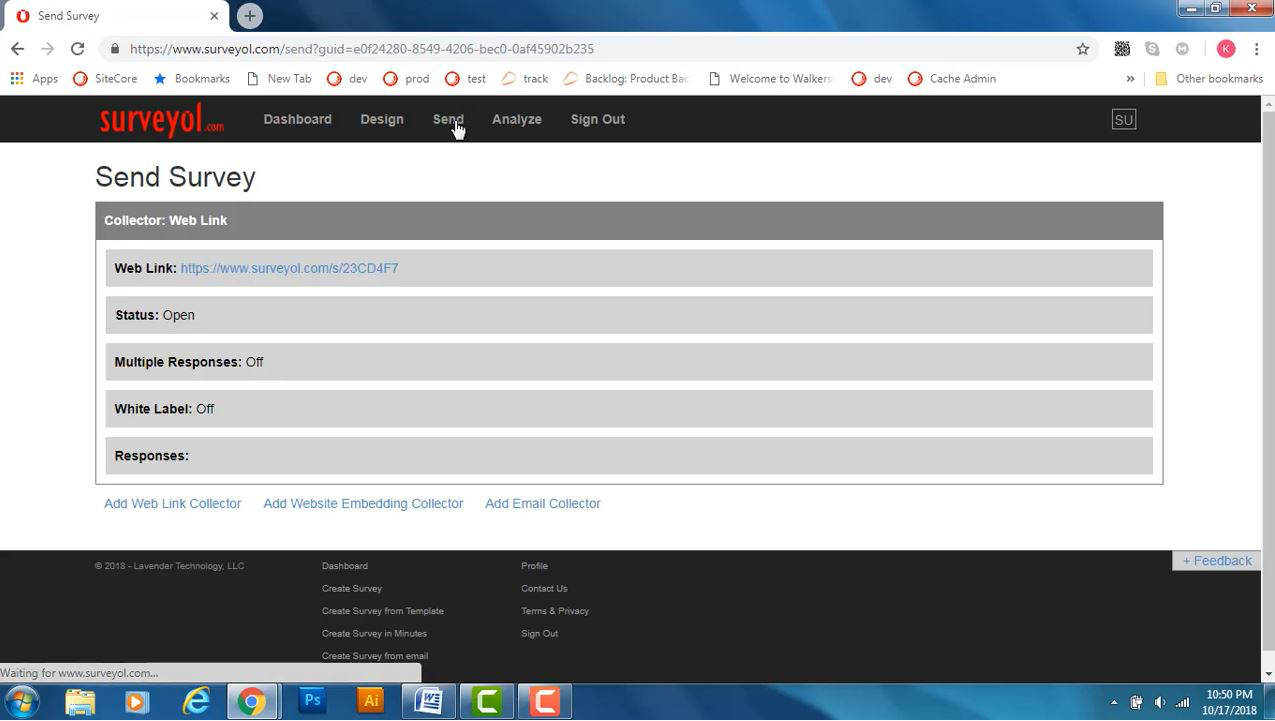
Task: Click the Status: Open row
Action: (629, 315)
